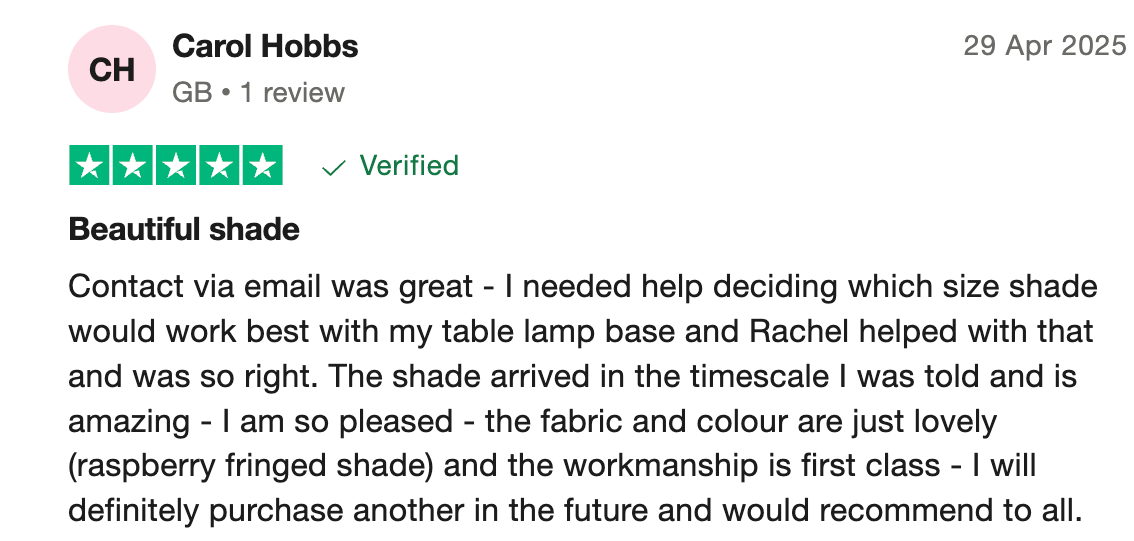
Task: Click the phrase raspberry fringed shade
Action: click(x=251, y=467)
